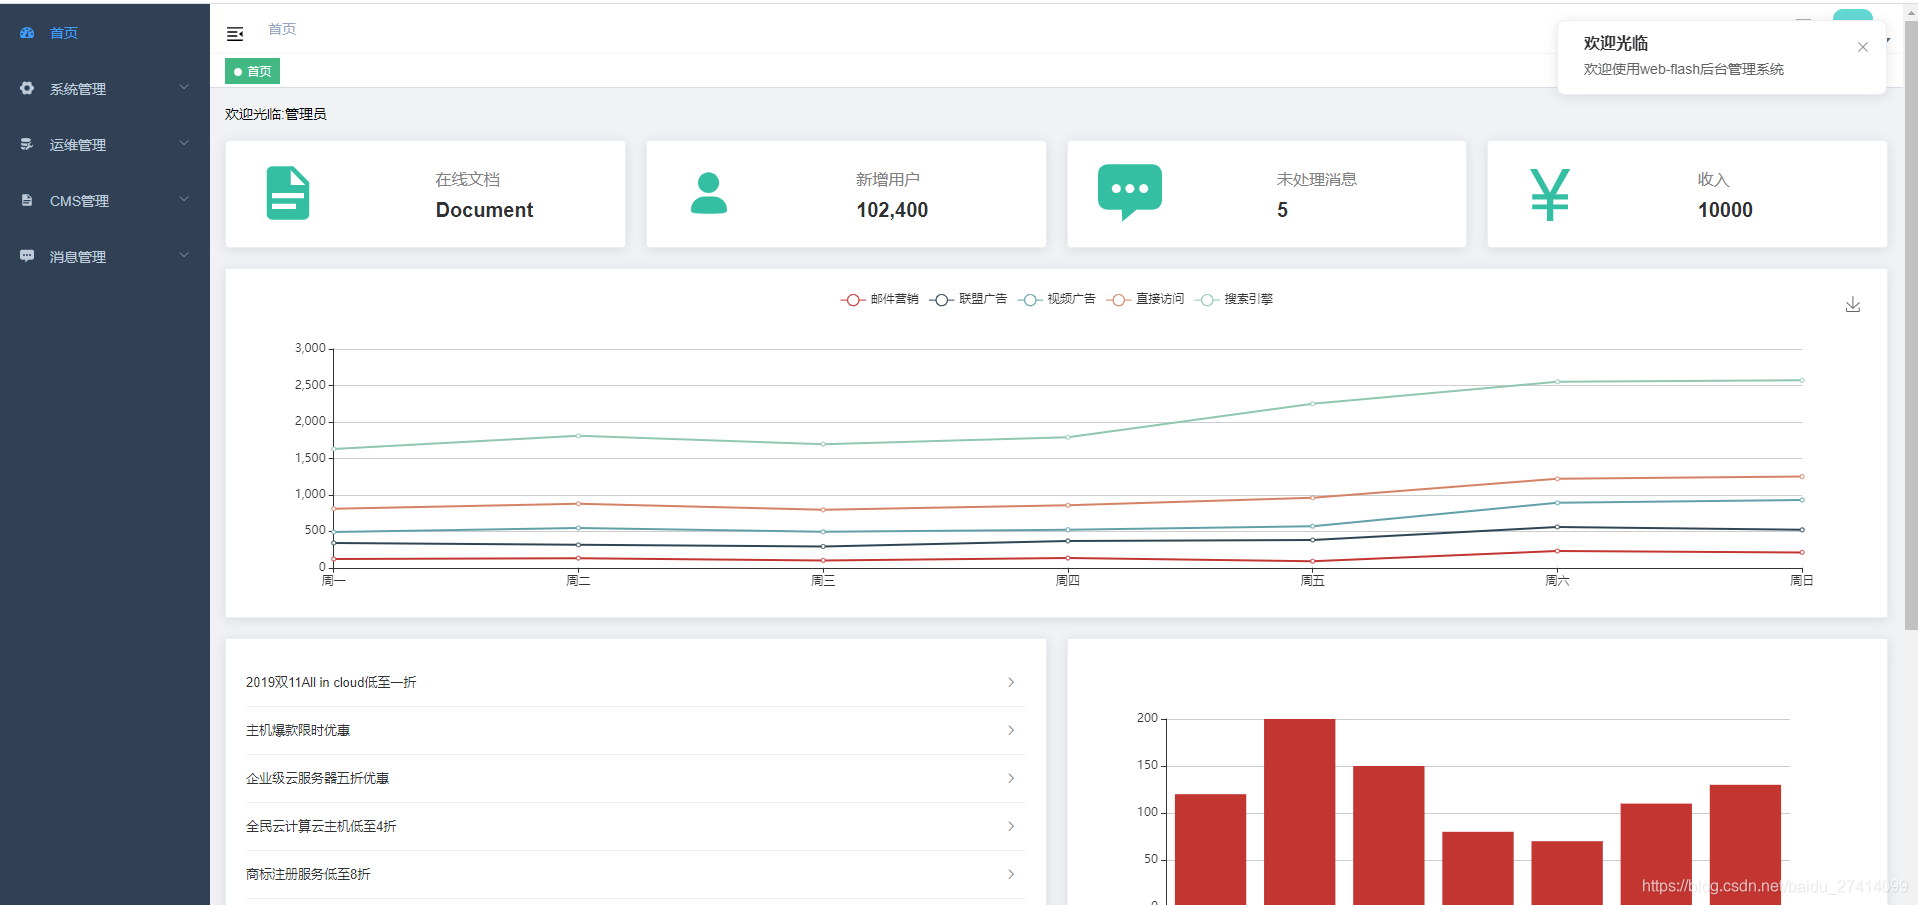The height and width of the screenshot is (905, 1918).
Task: Close the 欢迎光临 notification popup
Action: tap(1862, 47)
